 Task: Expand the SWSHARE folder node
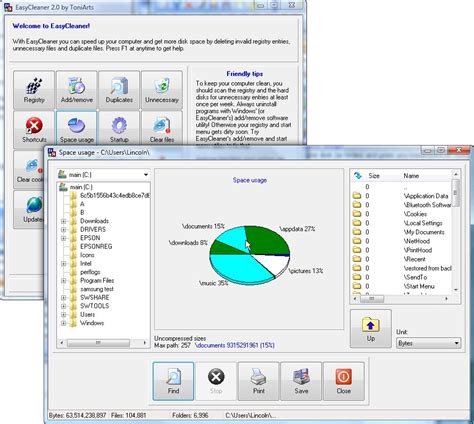tap(63, 297)
